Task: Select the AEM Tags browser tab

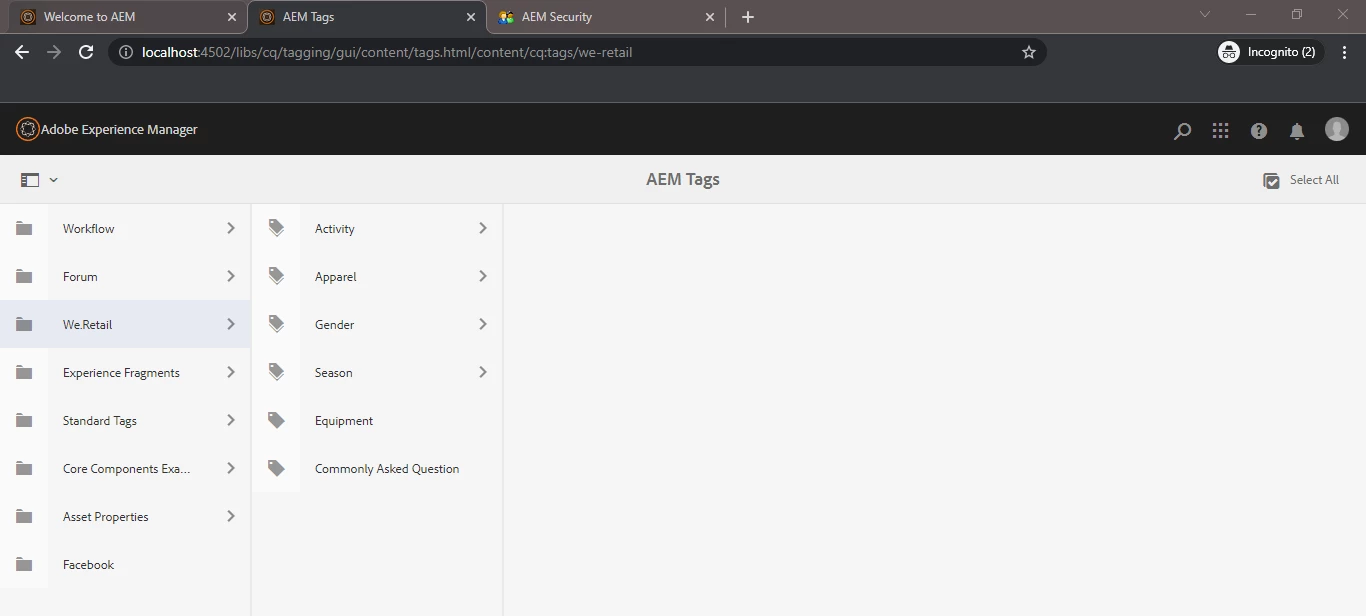Action: (366, 17)
